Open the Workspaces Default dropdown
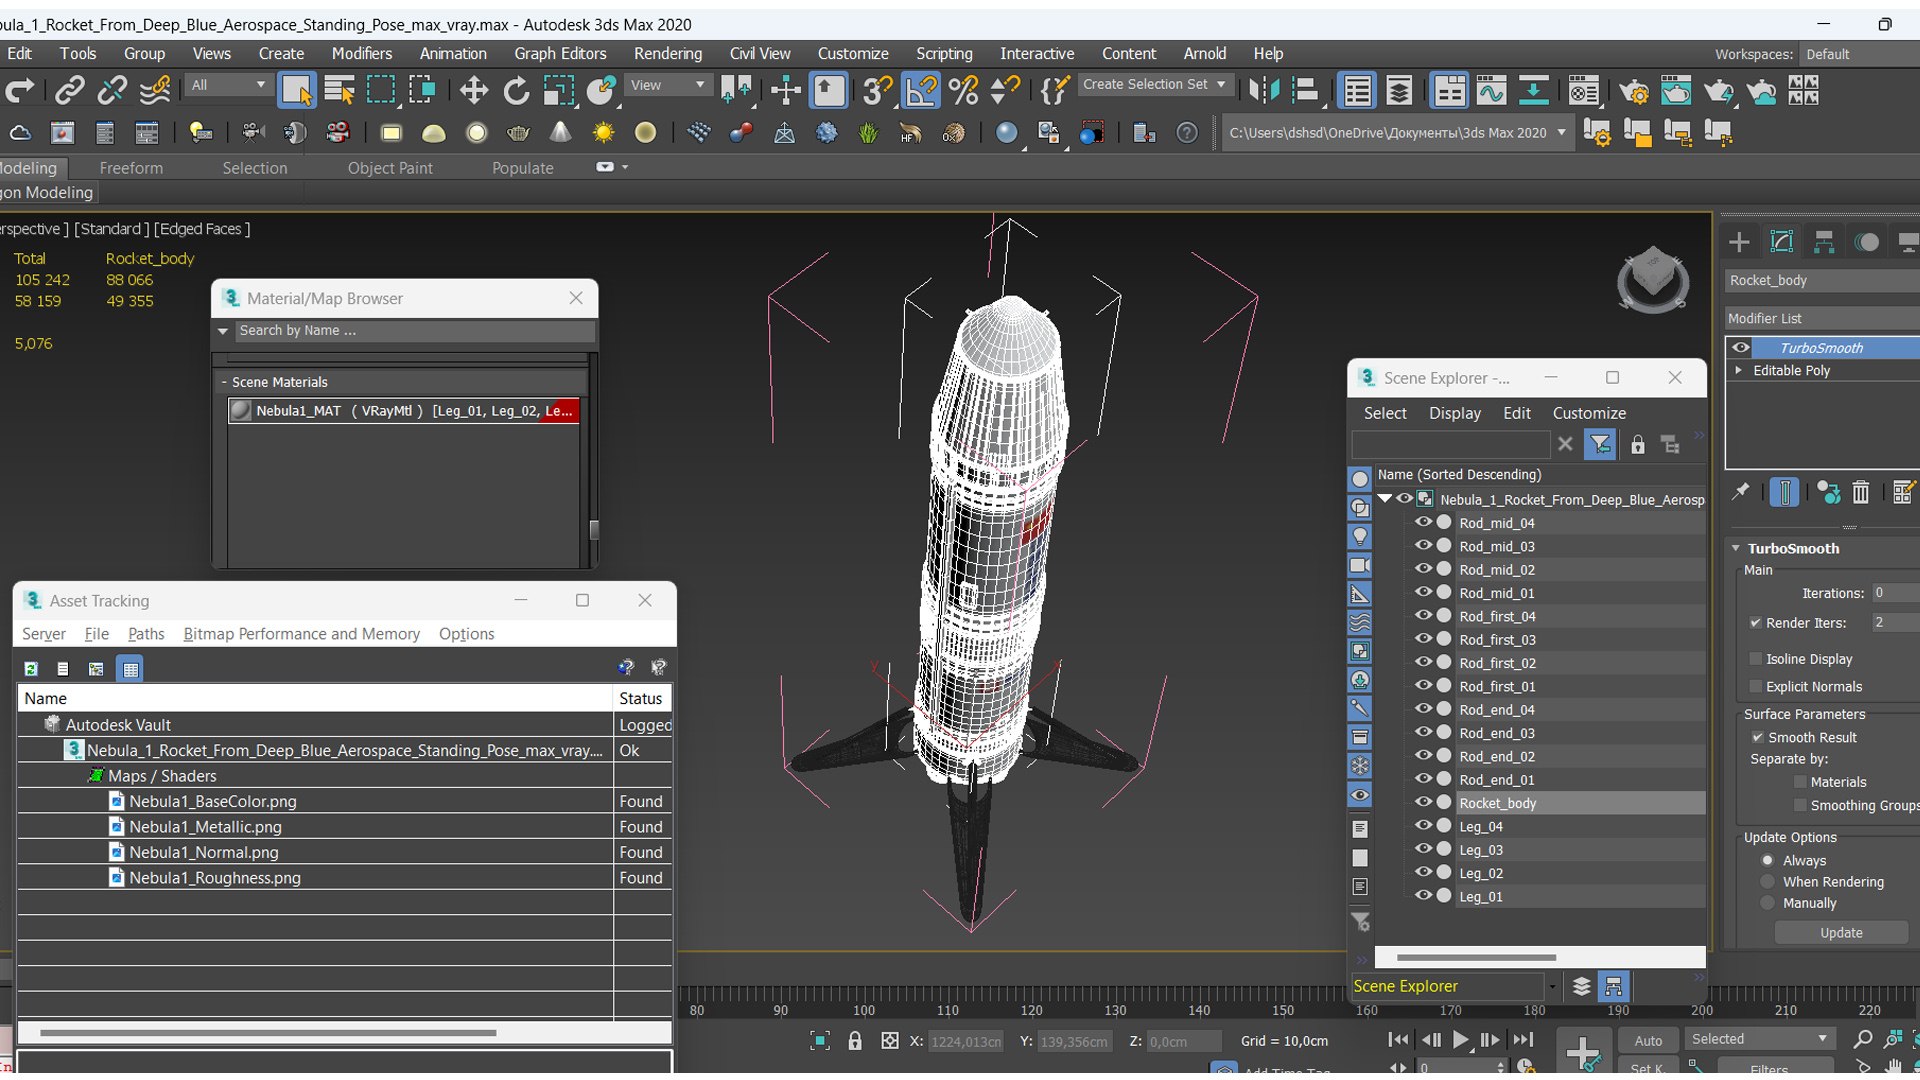1920x1080 pixels. (1859, 54)
